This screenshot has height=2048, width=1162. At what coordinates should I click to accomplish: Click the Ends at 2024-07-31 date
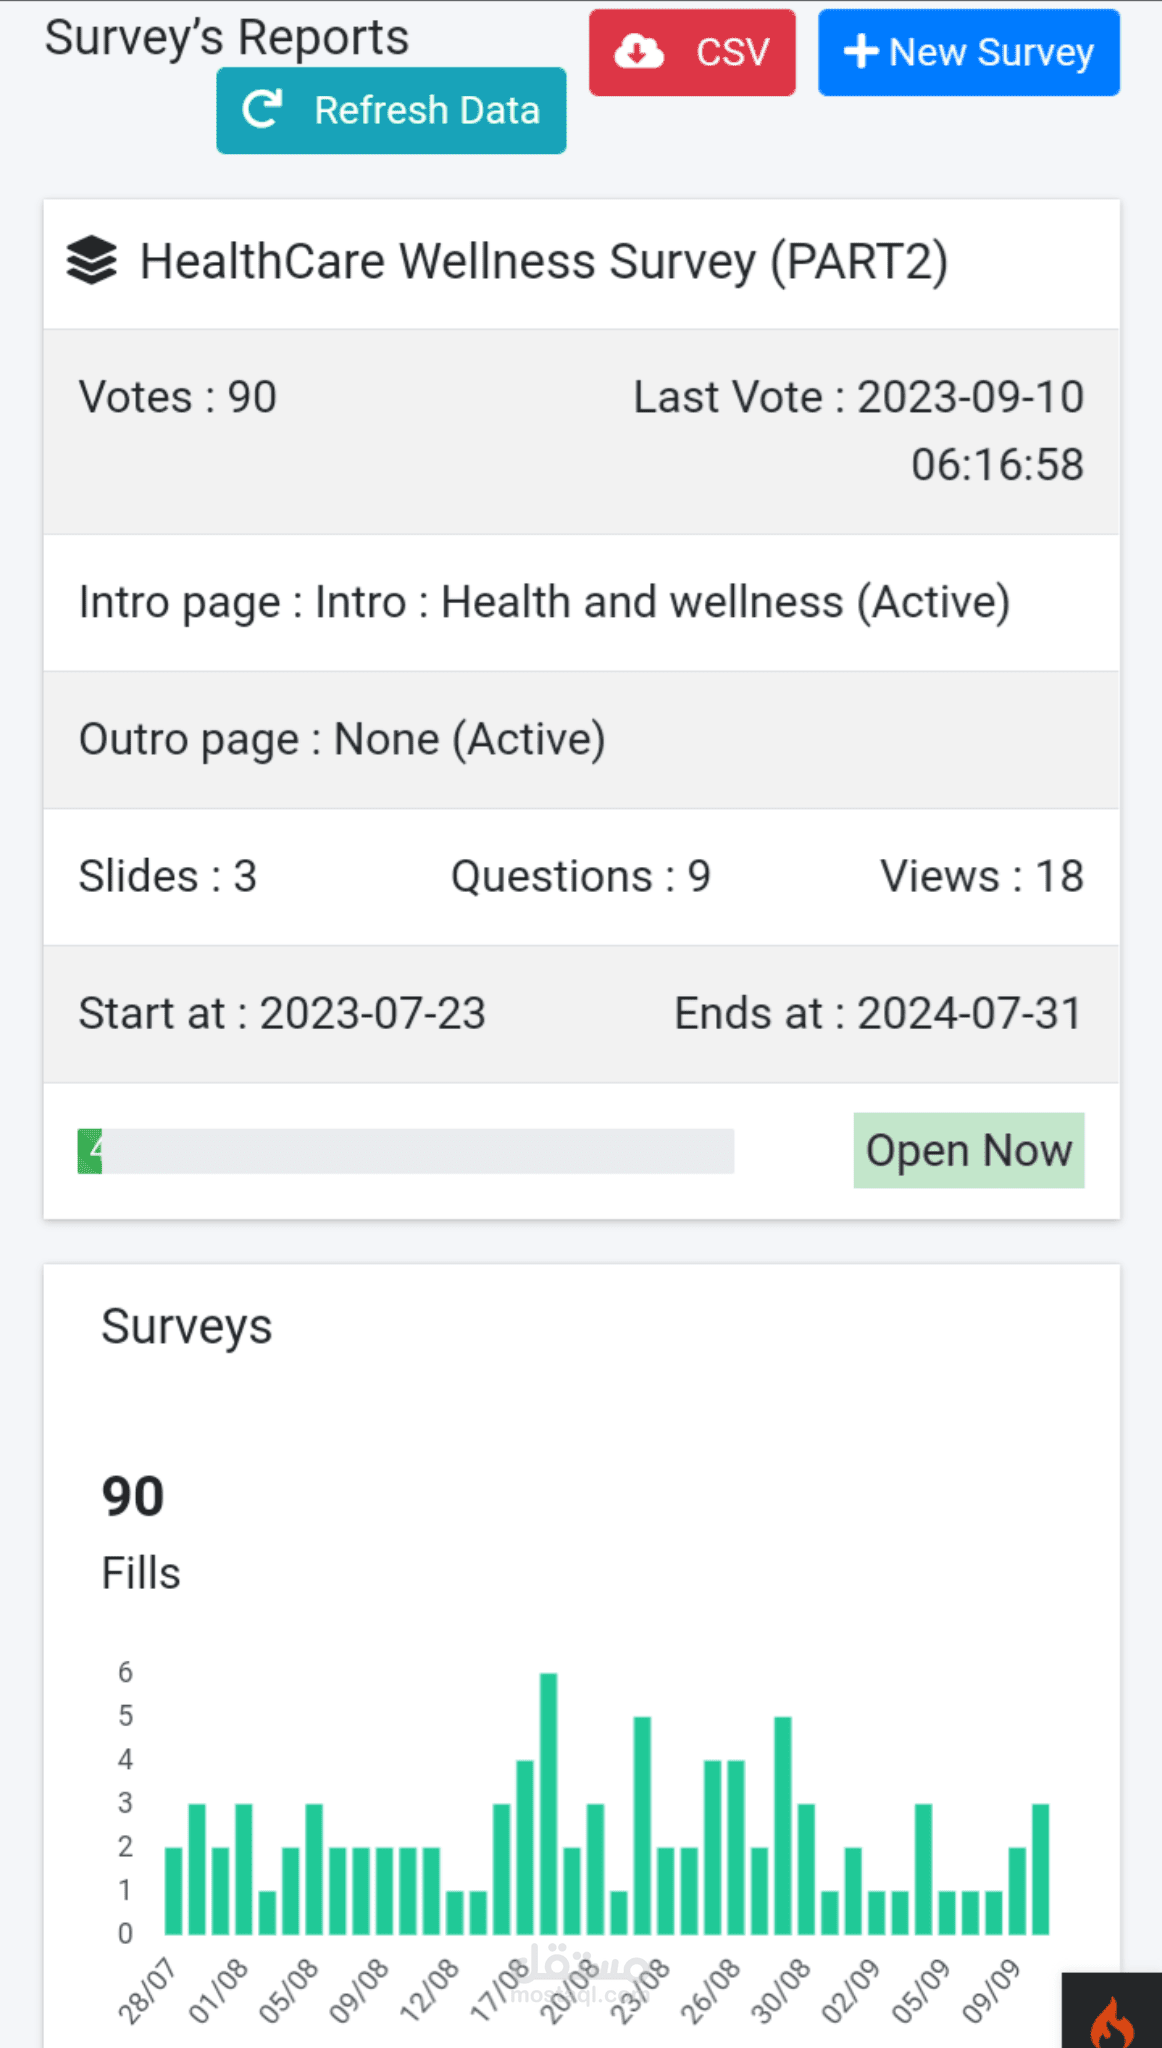878,1013
